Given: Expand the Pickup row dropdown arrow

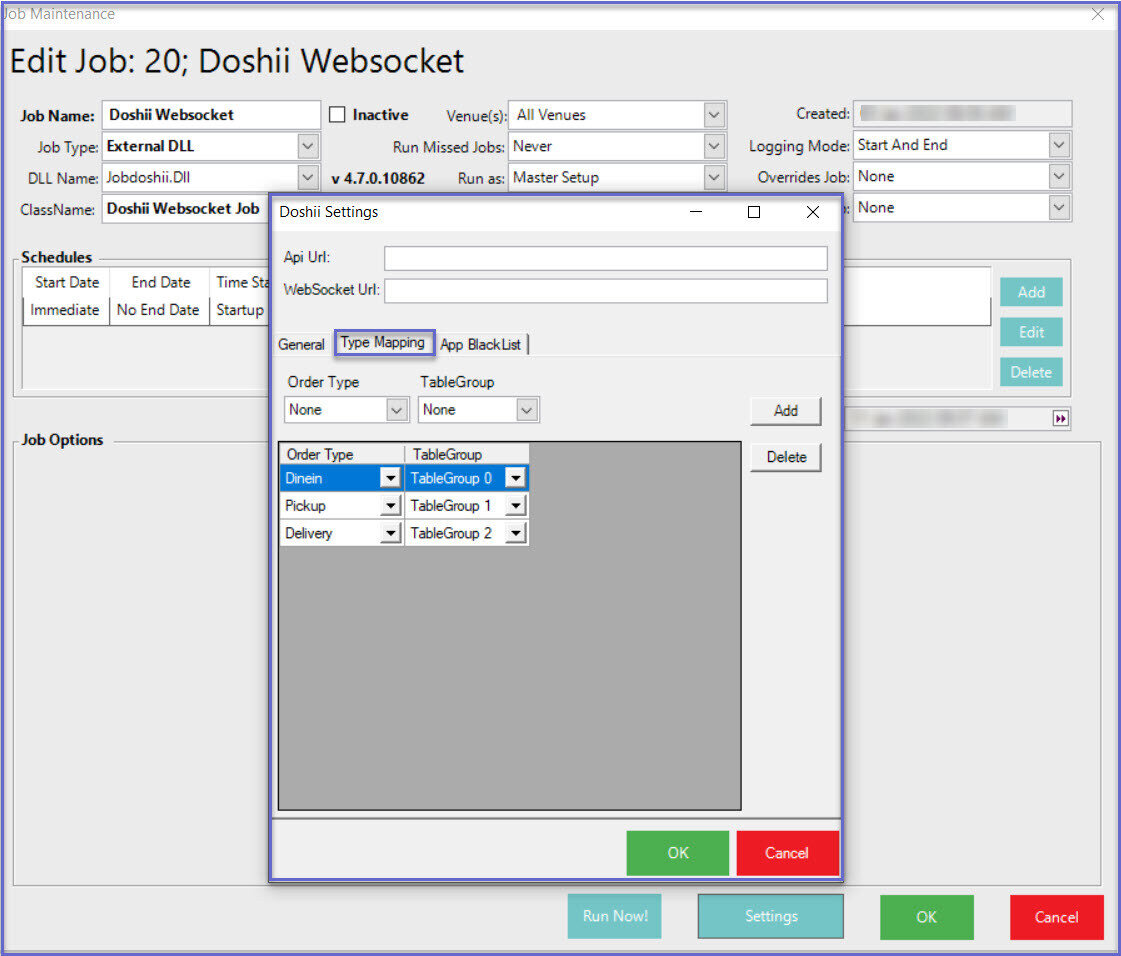Looking at the screenshot, I should tap(390, 506).
